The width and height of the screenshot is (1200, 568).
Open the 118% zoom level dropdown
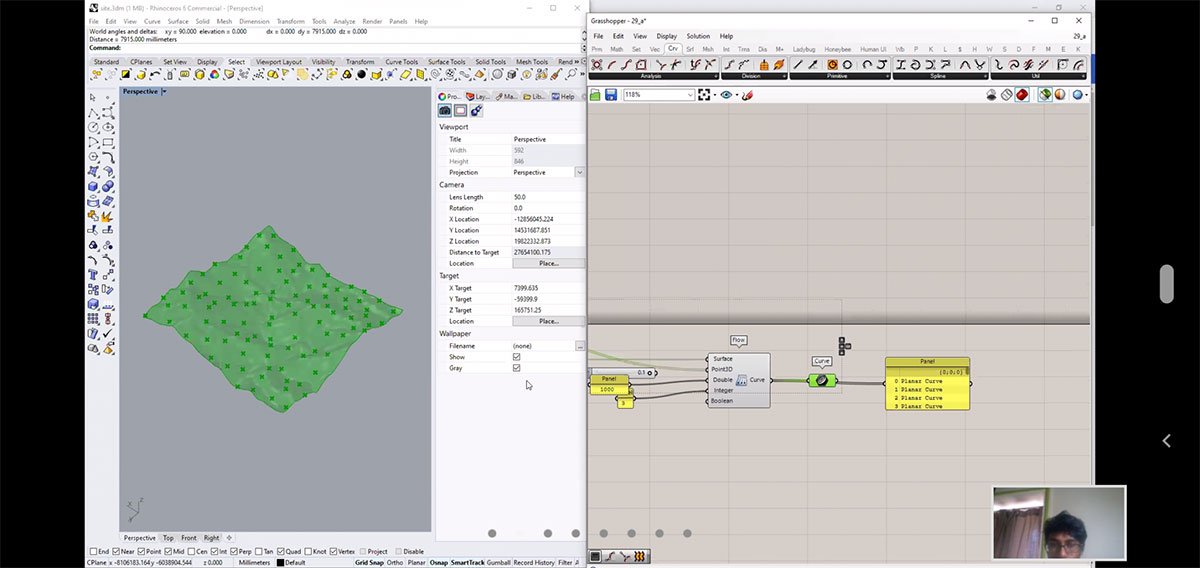[x=689, y=95]
